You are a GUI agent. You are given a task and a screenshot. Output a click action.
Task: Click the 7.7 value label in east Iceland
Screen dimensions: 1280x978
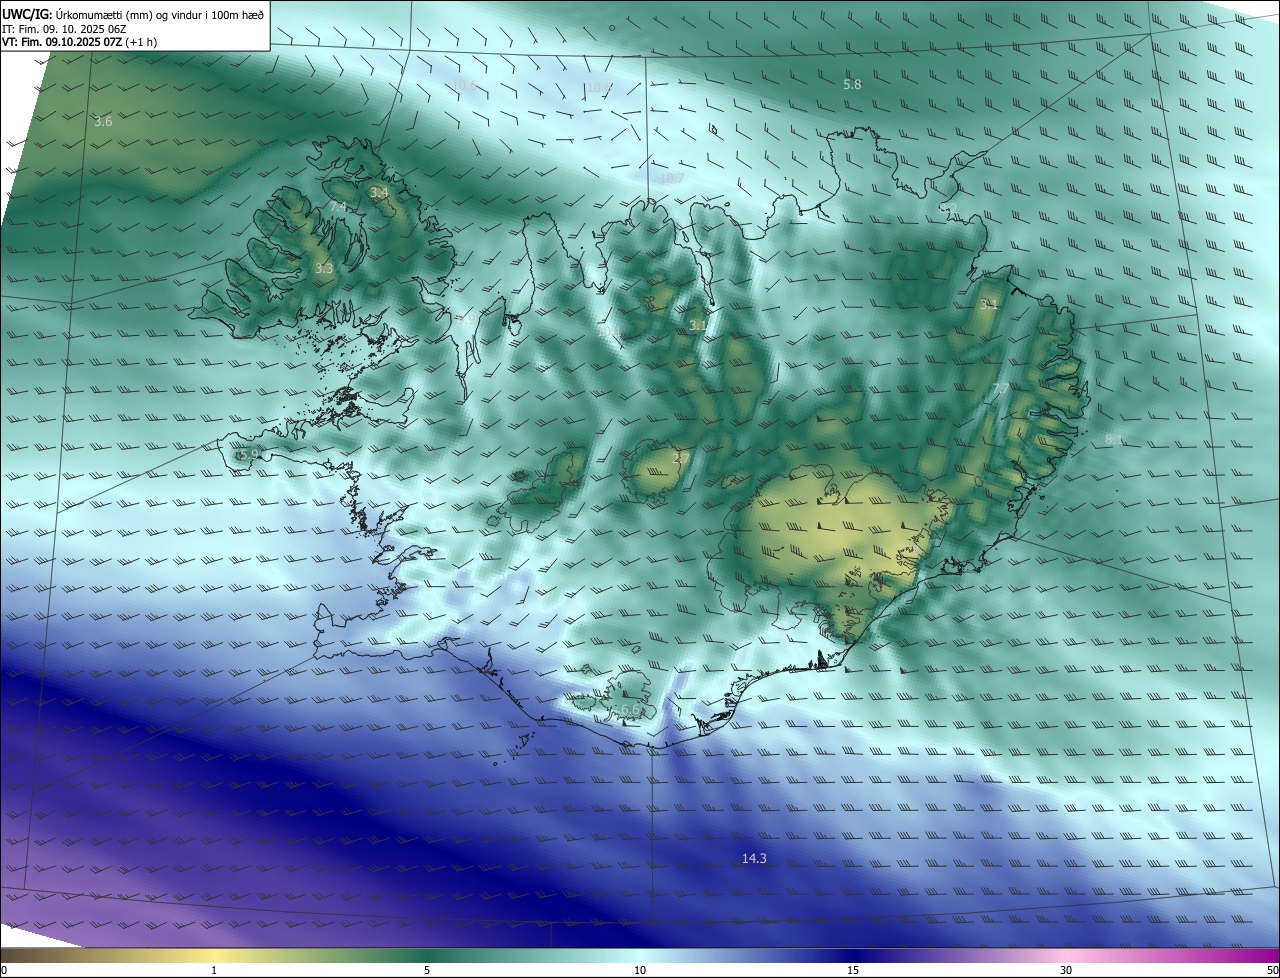click(1000, 389)
